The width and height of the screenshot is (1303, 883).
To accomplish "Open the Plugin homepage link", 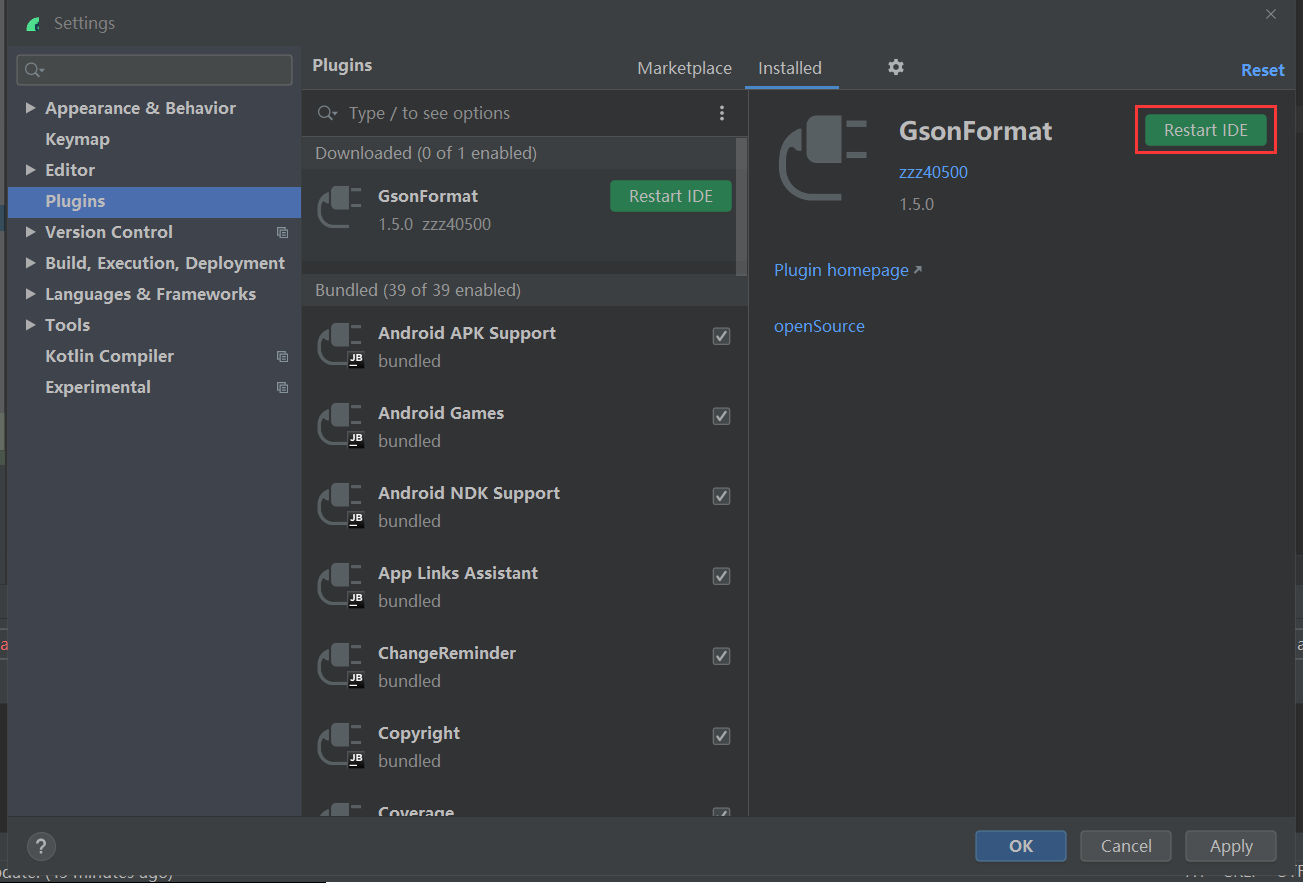I will point(841,269).
